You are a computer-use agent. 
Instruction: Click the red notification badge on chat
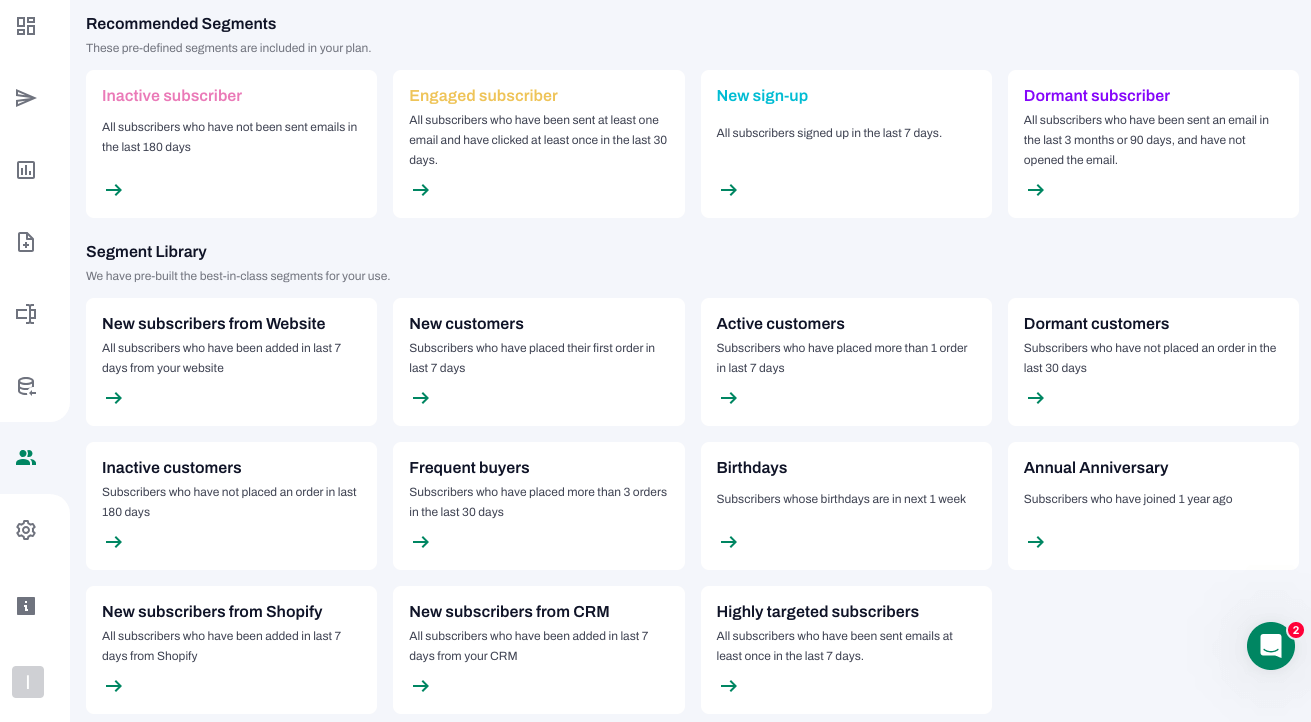tap(1296, 630)
